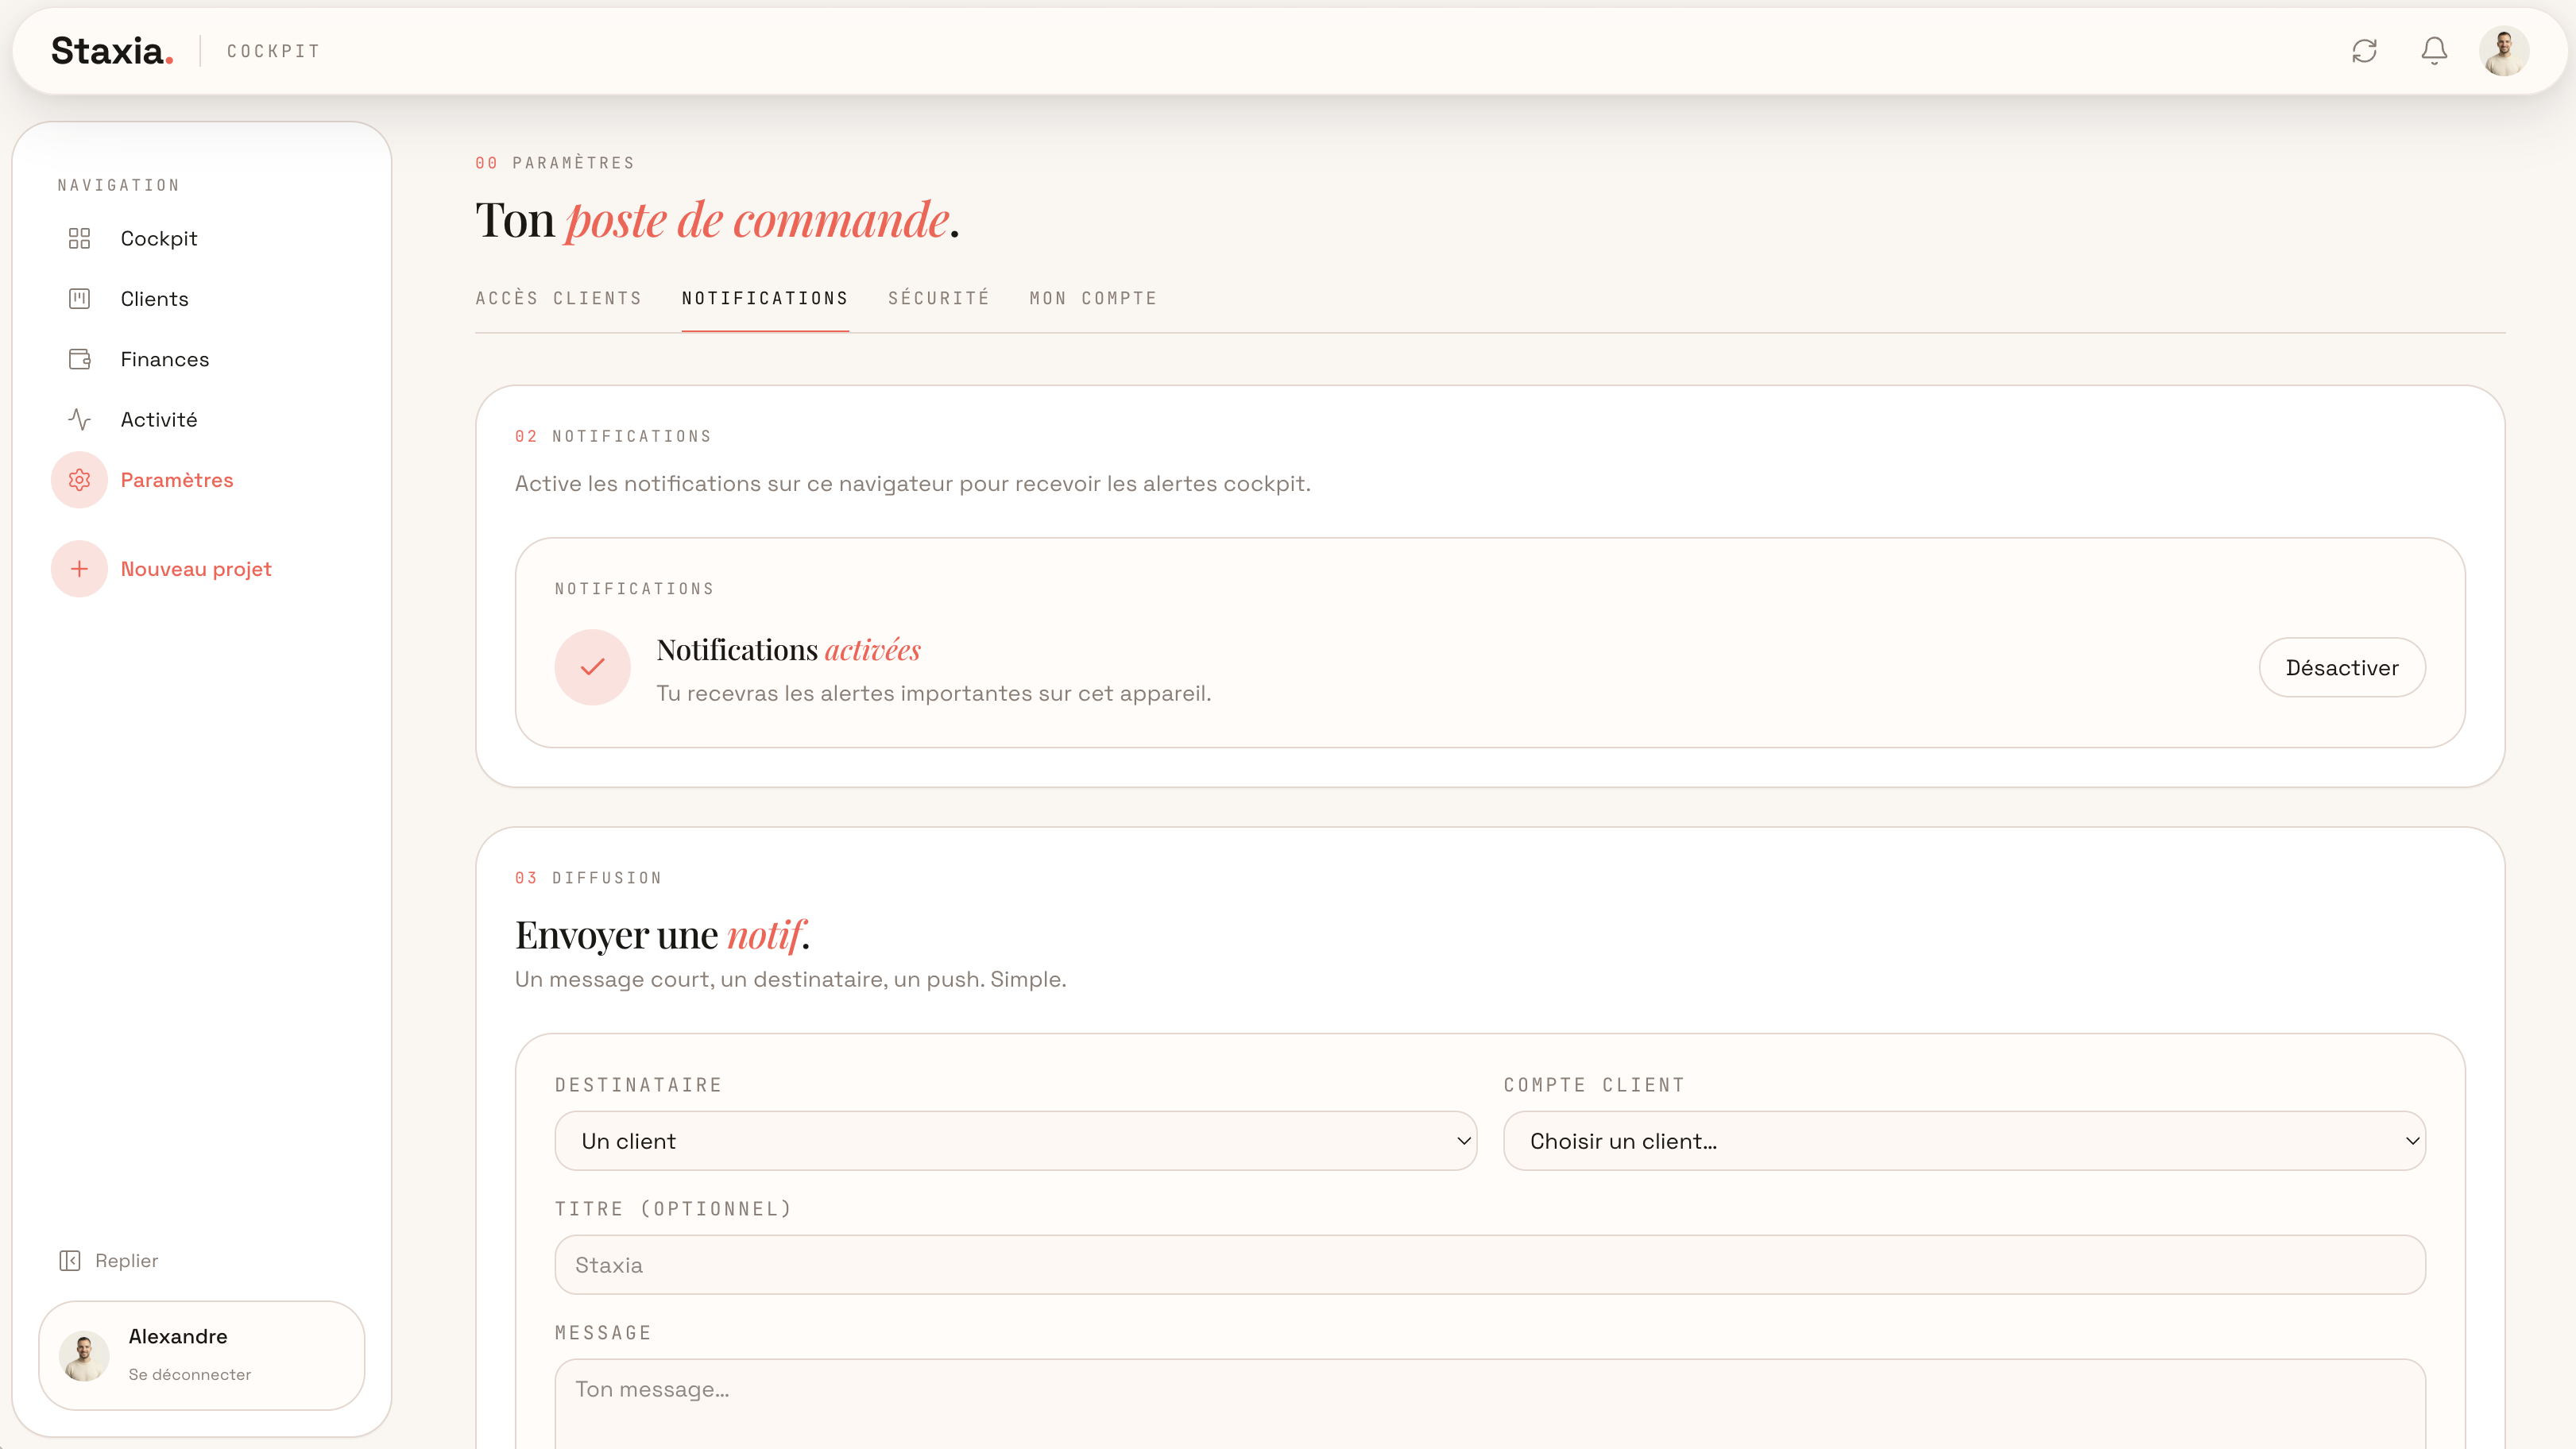Screen dimensions: 2576x1449
Task: Click Se déconnecter link
Action: coord(189,1374)
